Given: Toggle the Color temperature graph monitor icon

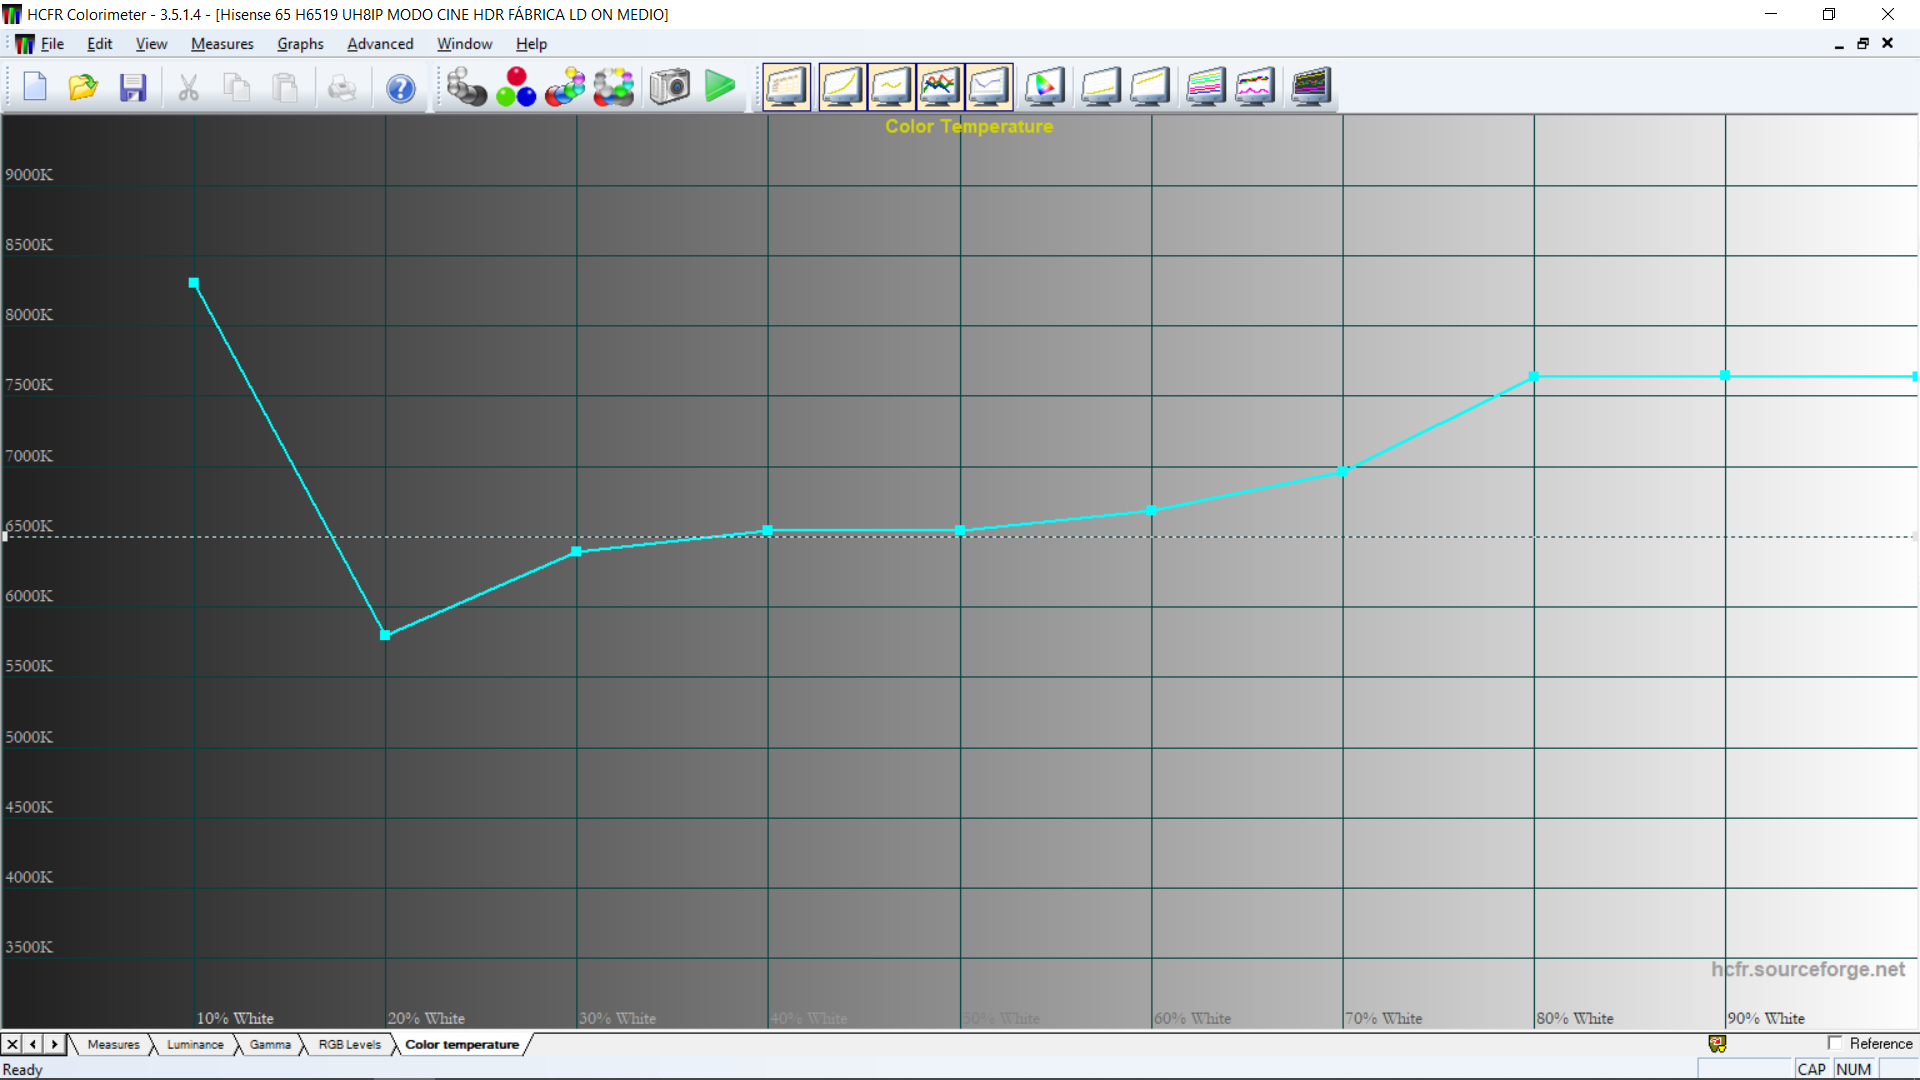Looking at the screenshot, I should tap(989, 87).
